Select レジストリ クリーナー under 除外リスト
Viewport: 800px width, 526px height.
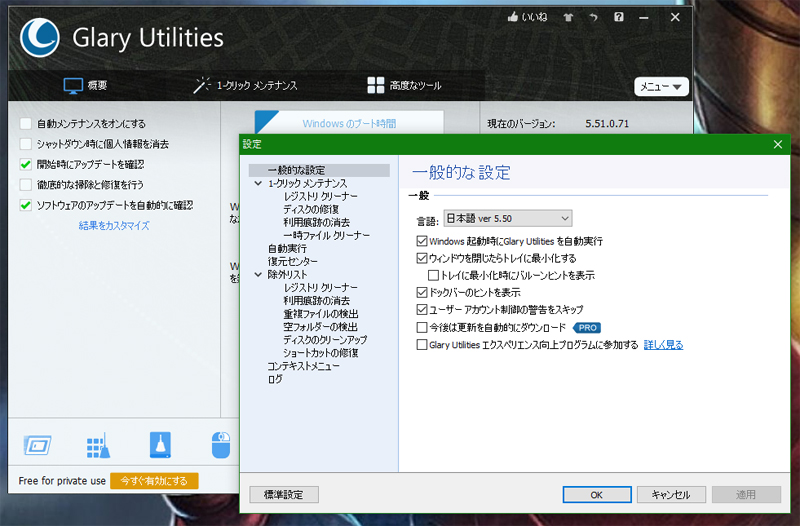click(320, 288)
